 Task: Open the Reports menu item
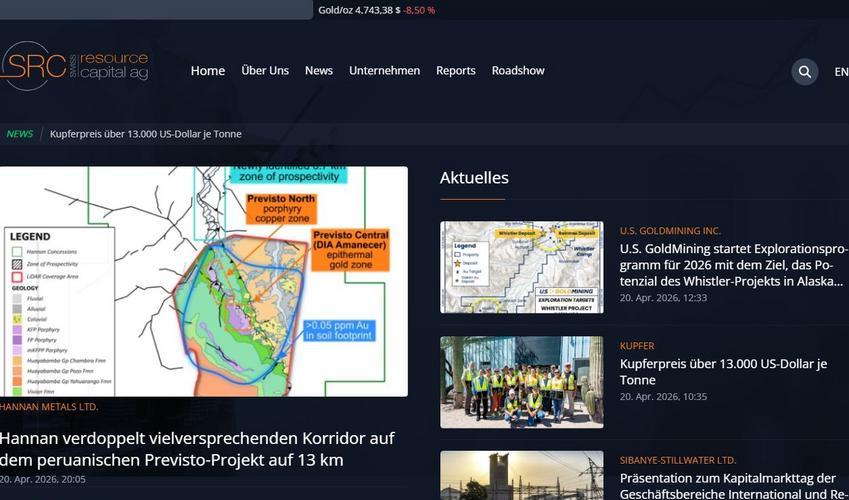tap(455, 70)
